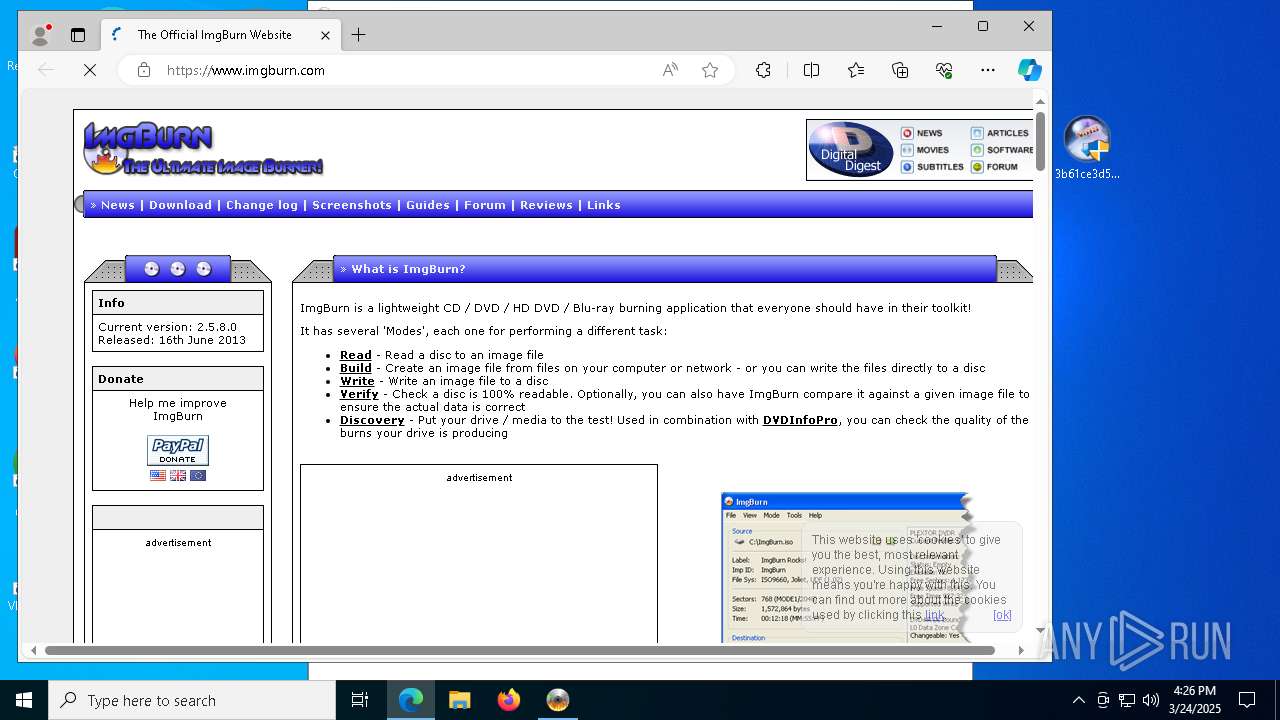Open Copilot sidebar icon

1029,70
